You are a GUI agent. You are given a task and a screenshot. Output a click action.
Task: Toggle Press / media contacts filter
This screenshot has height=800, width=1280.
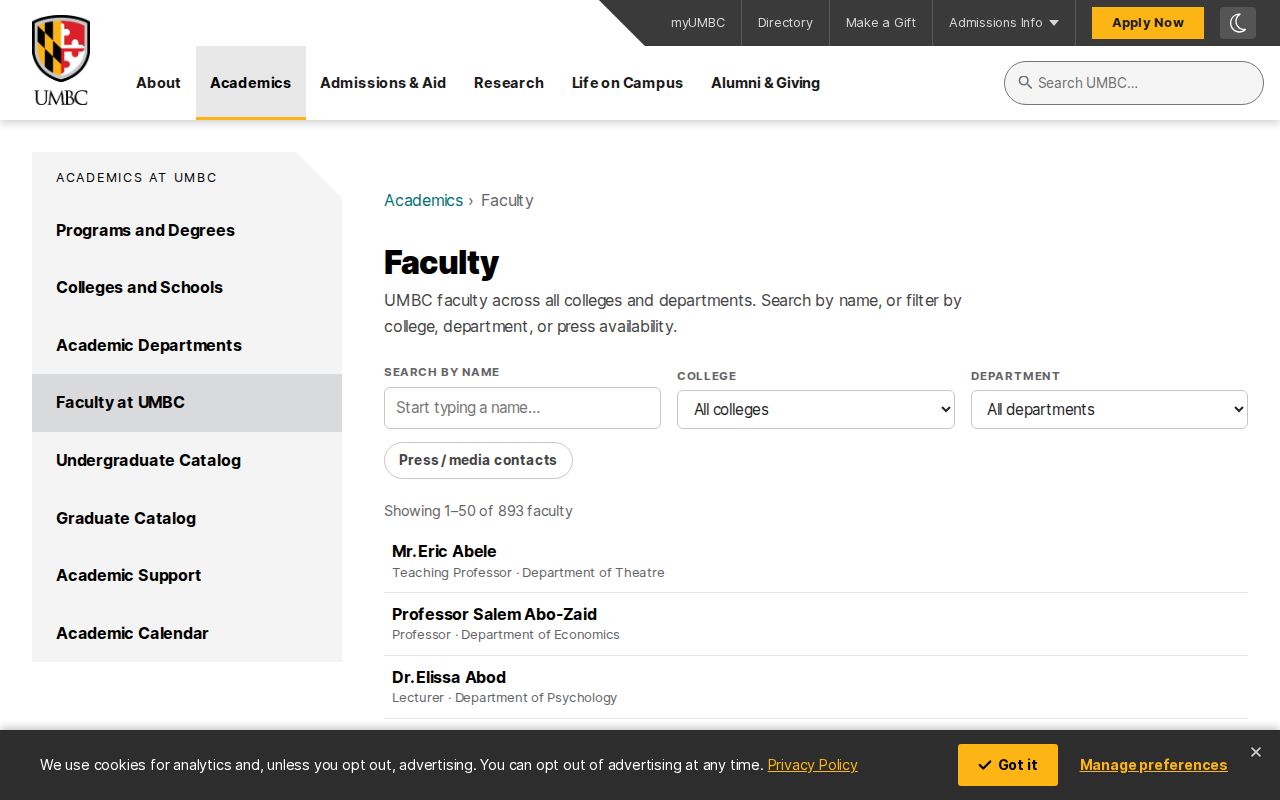(478, 460)
